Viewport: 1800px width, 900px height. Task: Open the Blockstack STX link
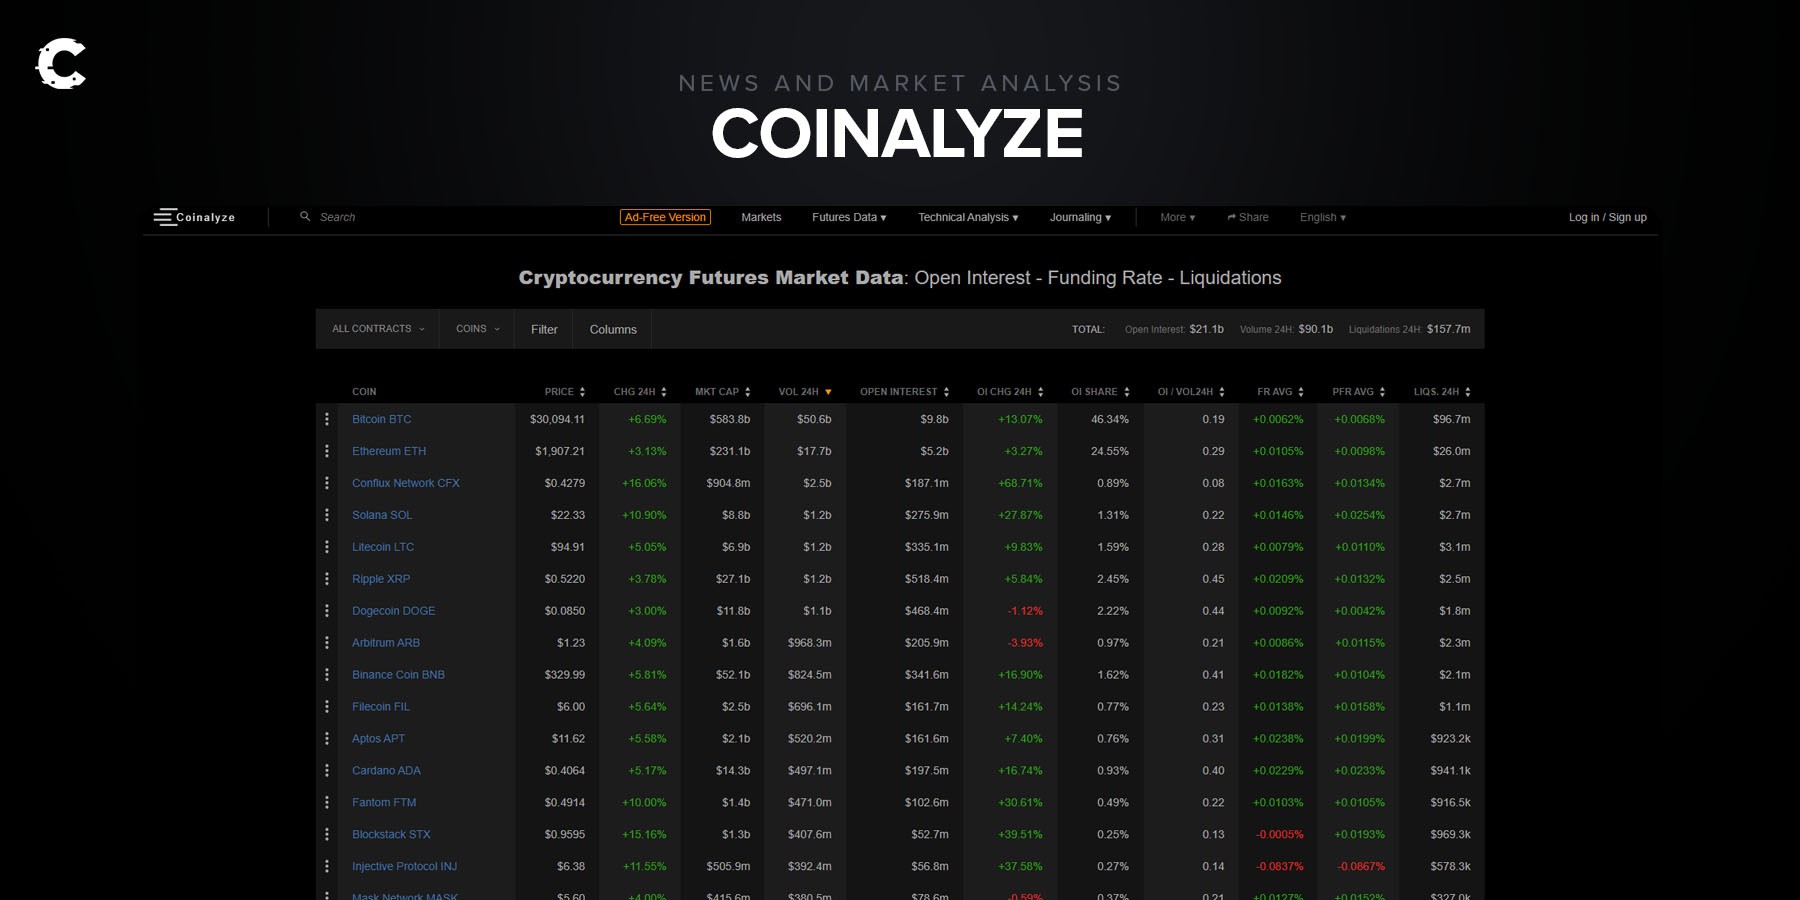[392, 835]
